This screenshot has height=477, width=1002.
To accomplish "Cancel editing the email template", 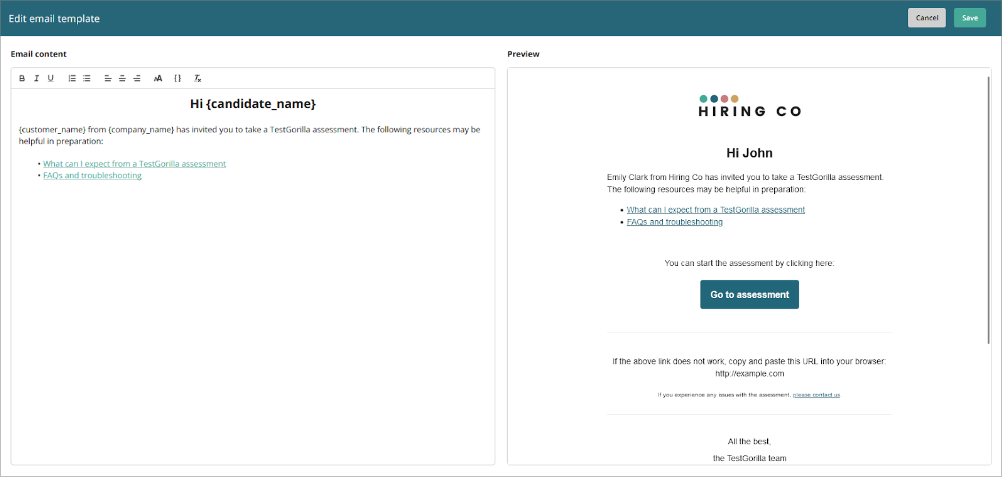I will (927, 18).
